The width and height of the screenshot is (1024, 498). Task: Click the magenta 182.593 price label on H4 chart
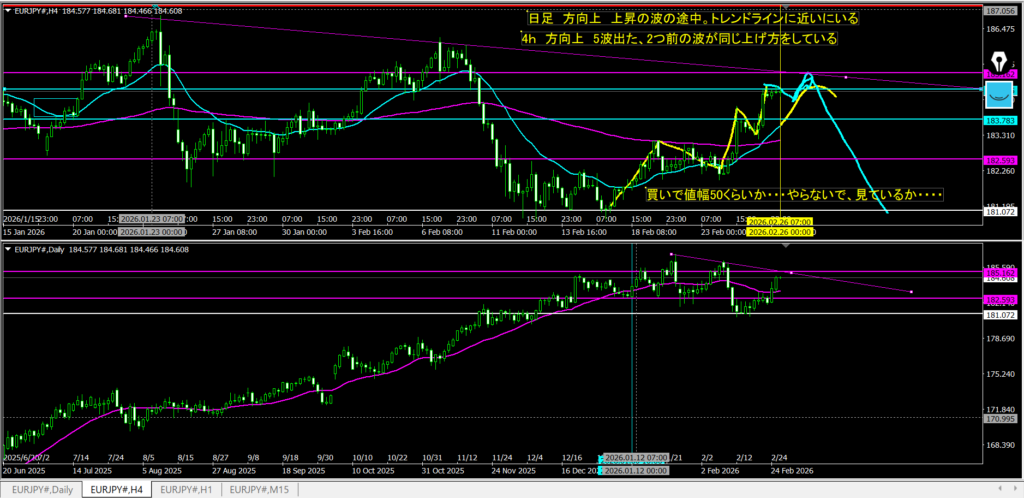point(1000,159)
